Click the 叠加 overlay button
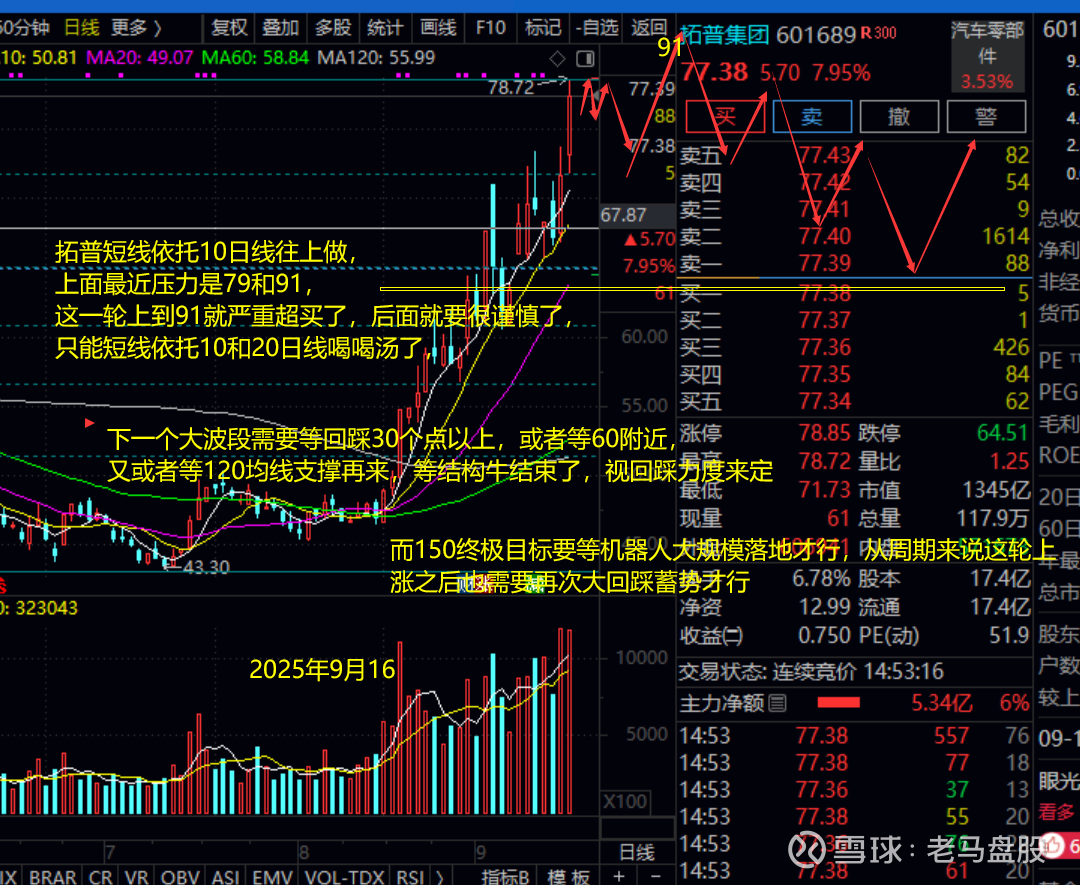Viewport: 1080px width, 885px height. click(x=280, y=28)
